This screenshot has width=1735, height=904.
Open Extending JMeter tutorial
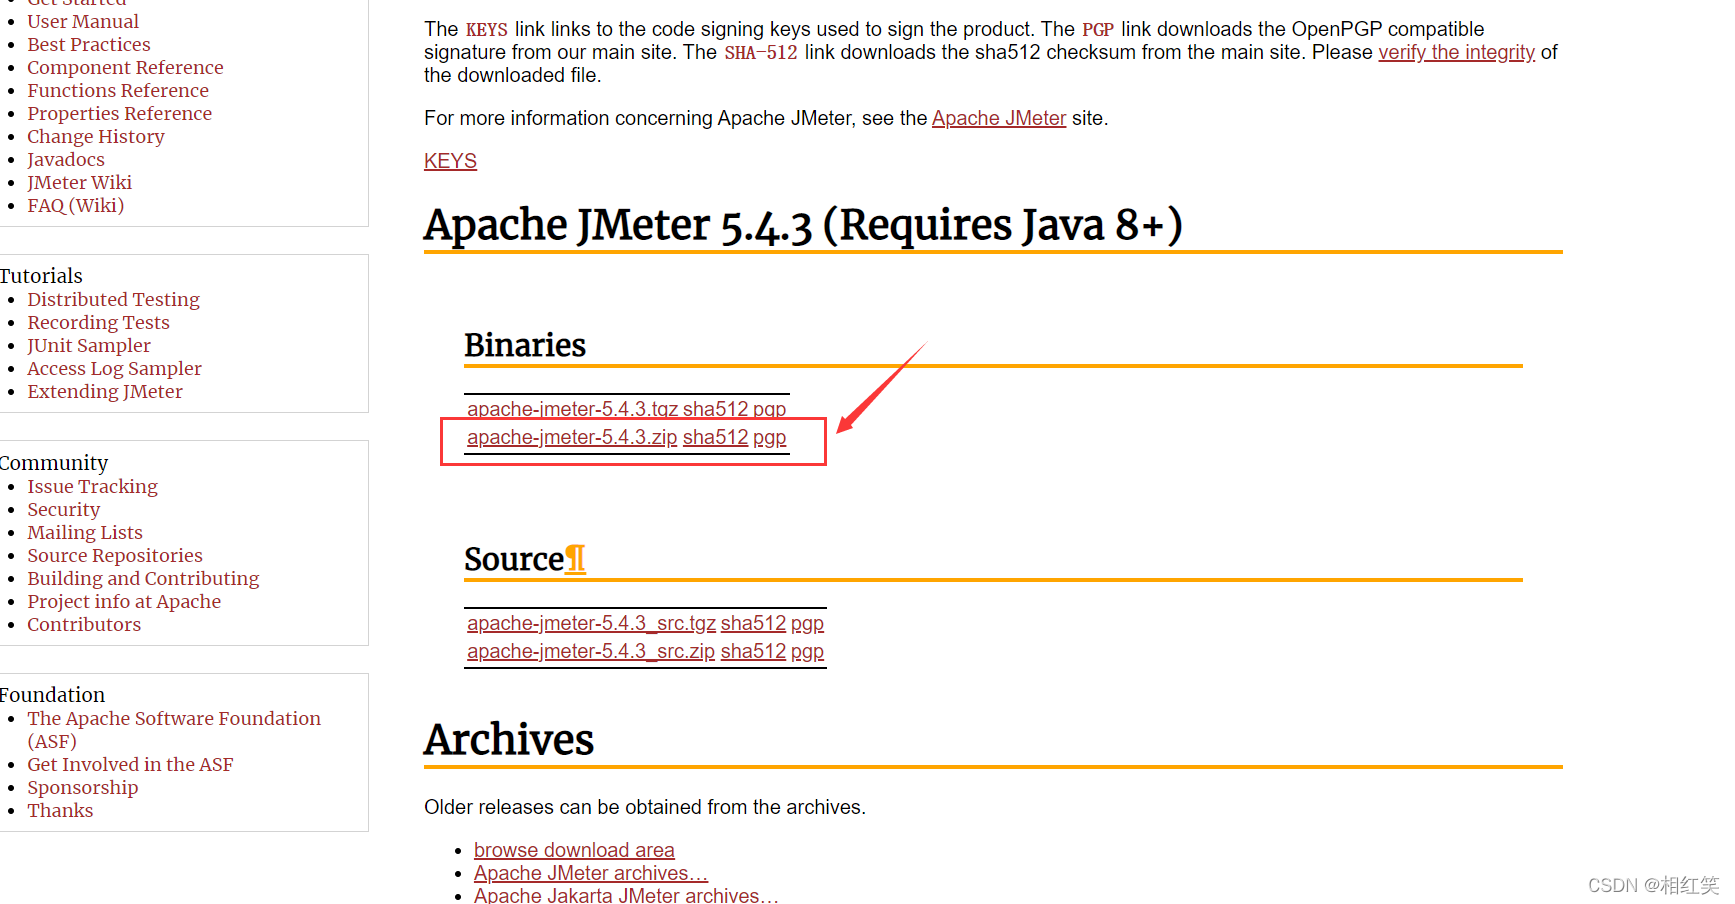[105, 391]
